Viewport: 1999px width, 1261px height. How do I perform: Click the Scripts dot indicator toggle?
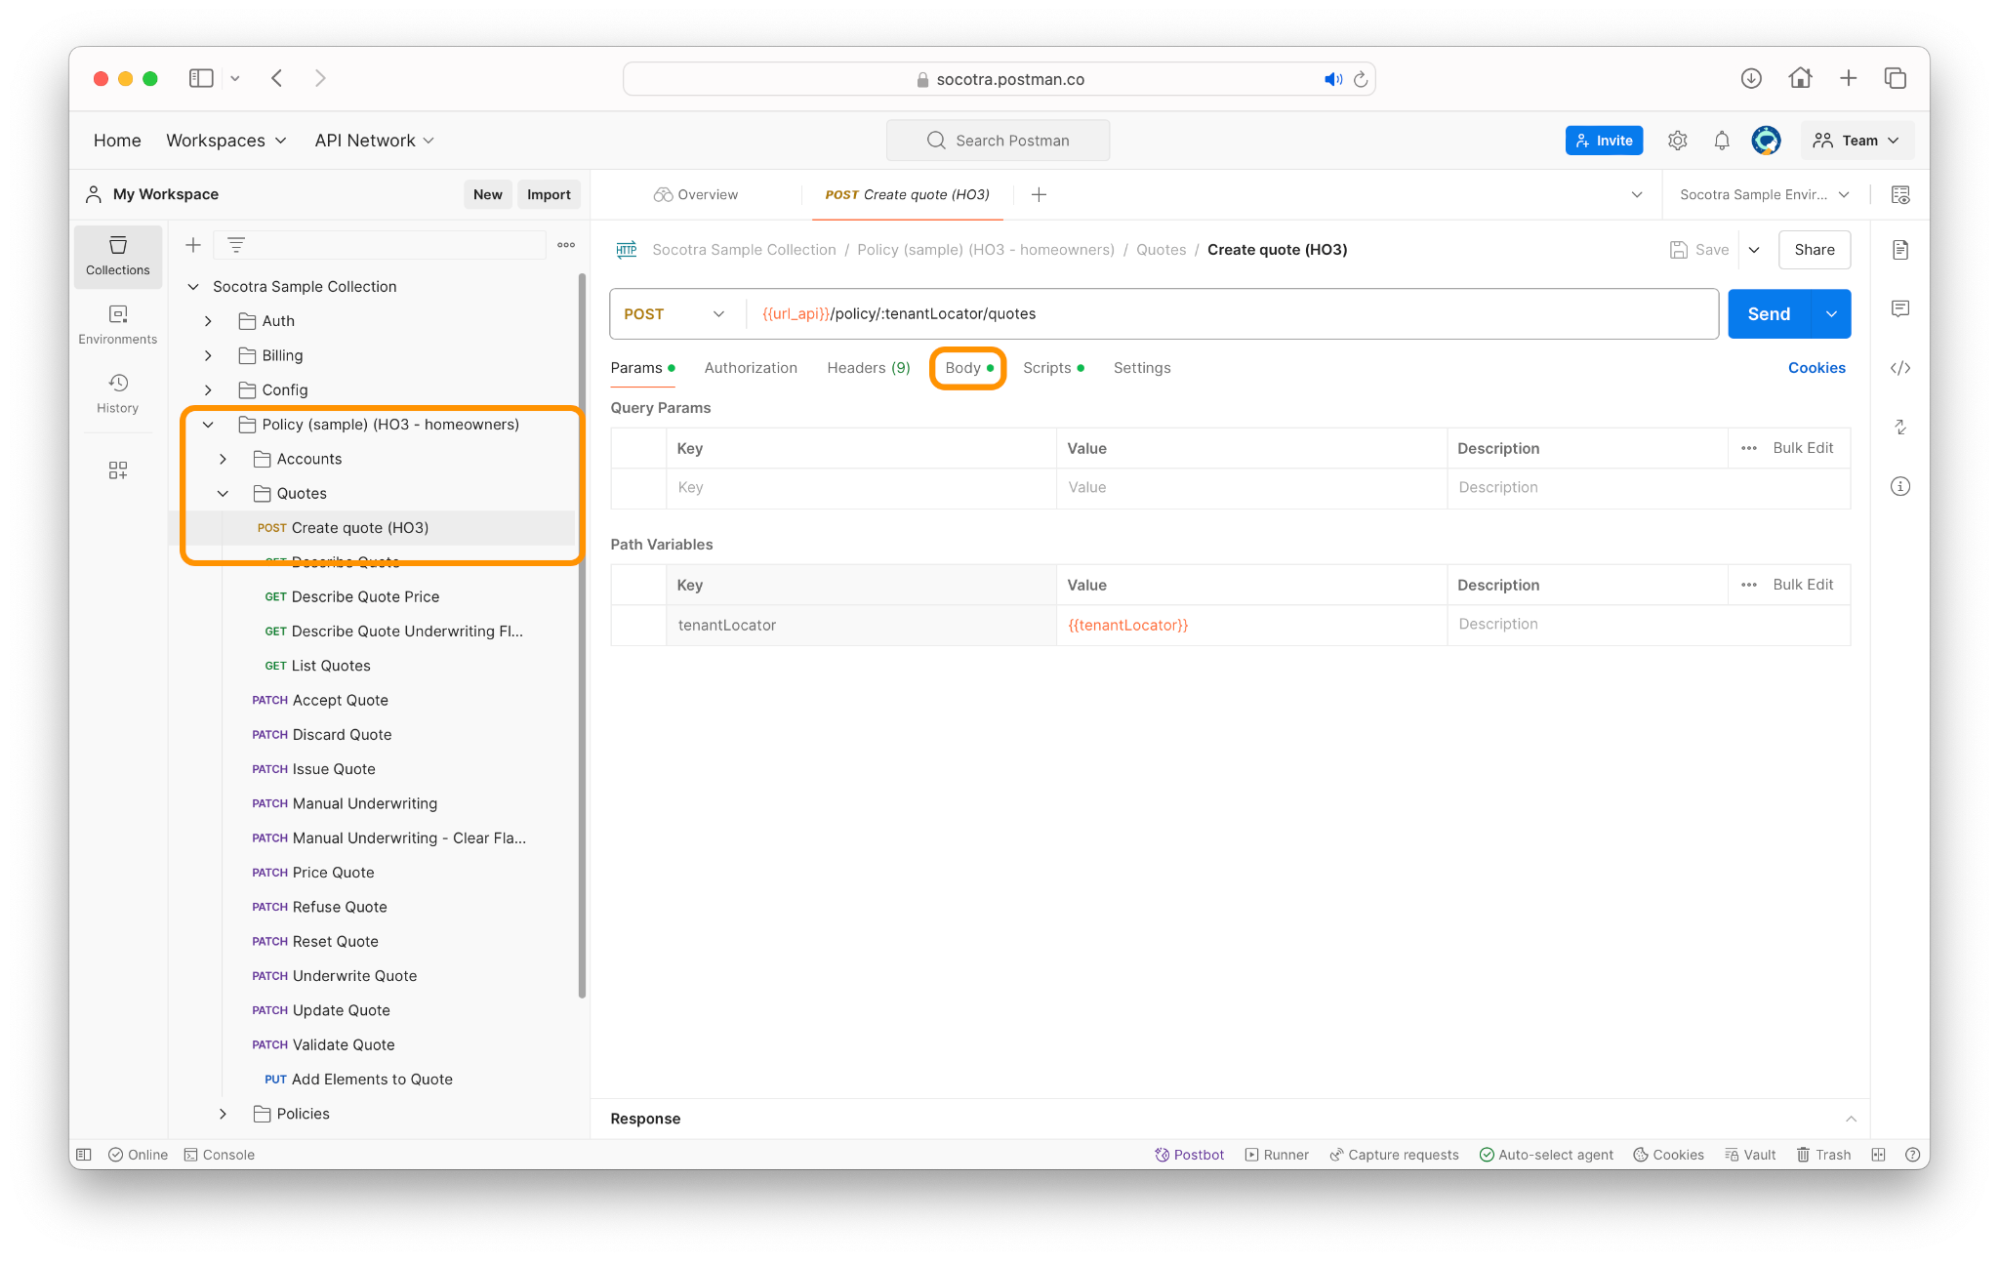pos(1081,368)
